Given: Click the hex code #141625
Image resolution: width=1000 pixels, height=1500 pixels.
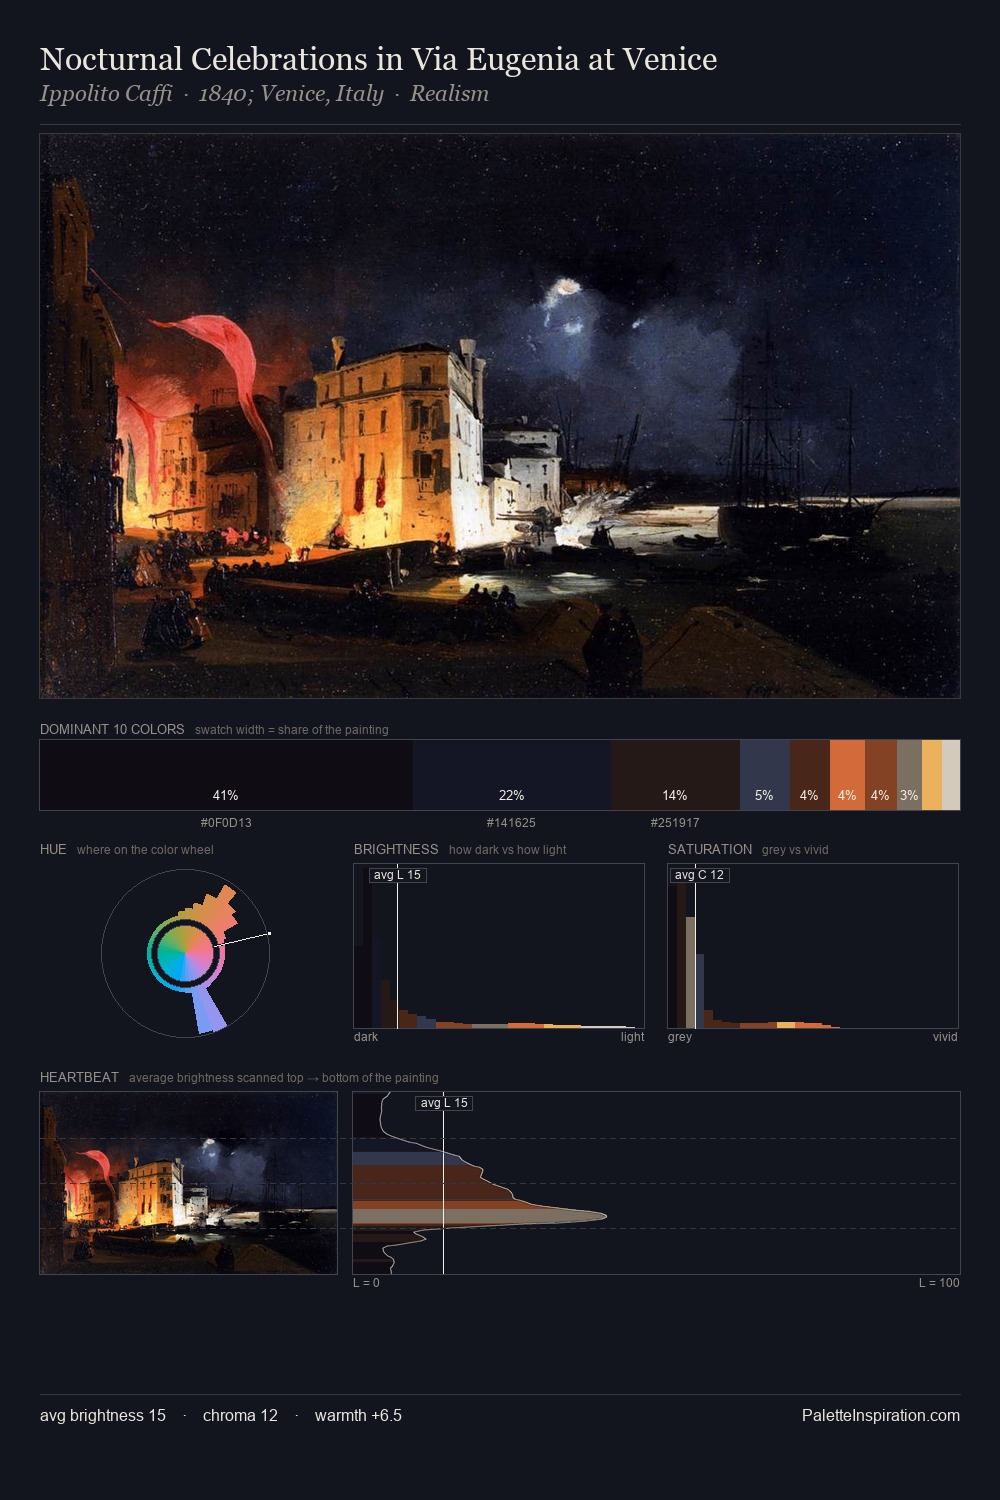Looking at the screenshot, I should 511,823.
